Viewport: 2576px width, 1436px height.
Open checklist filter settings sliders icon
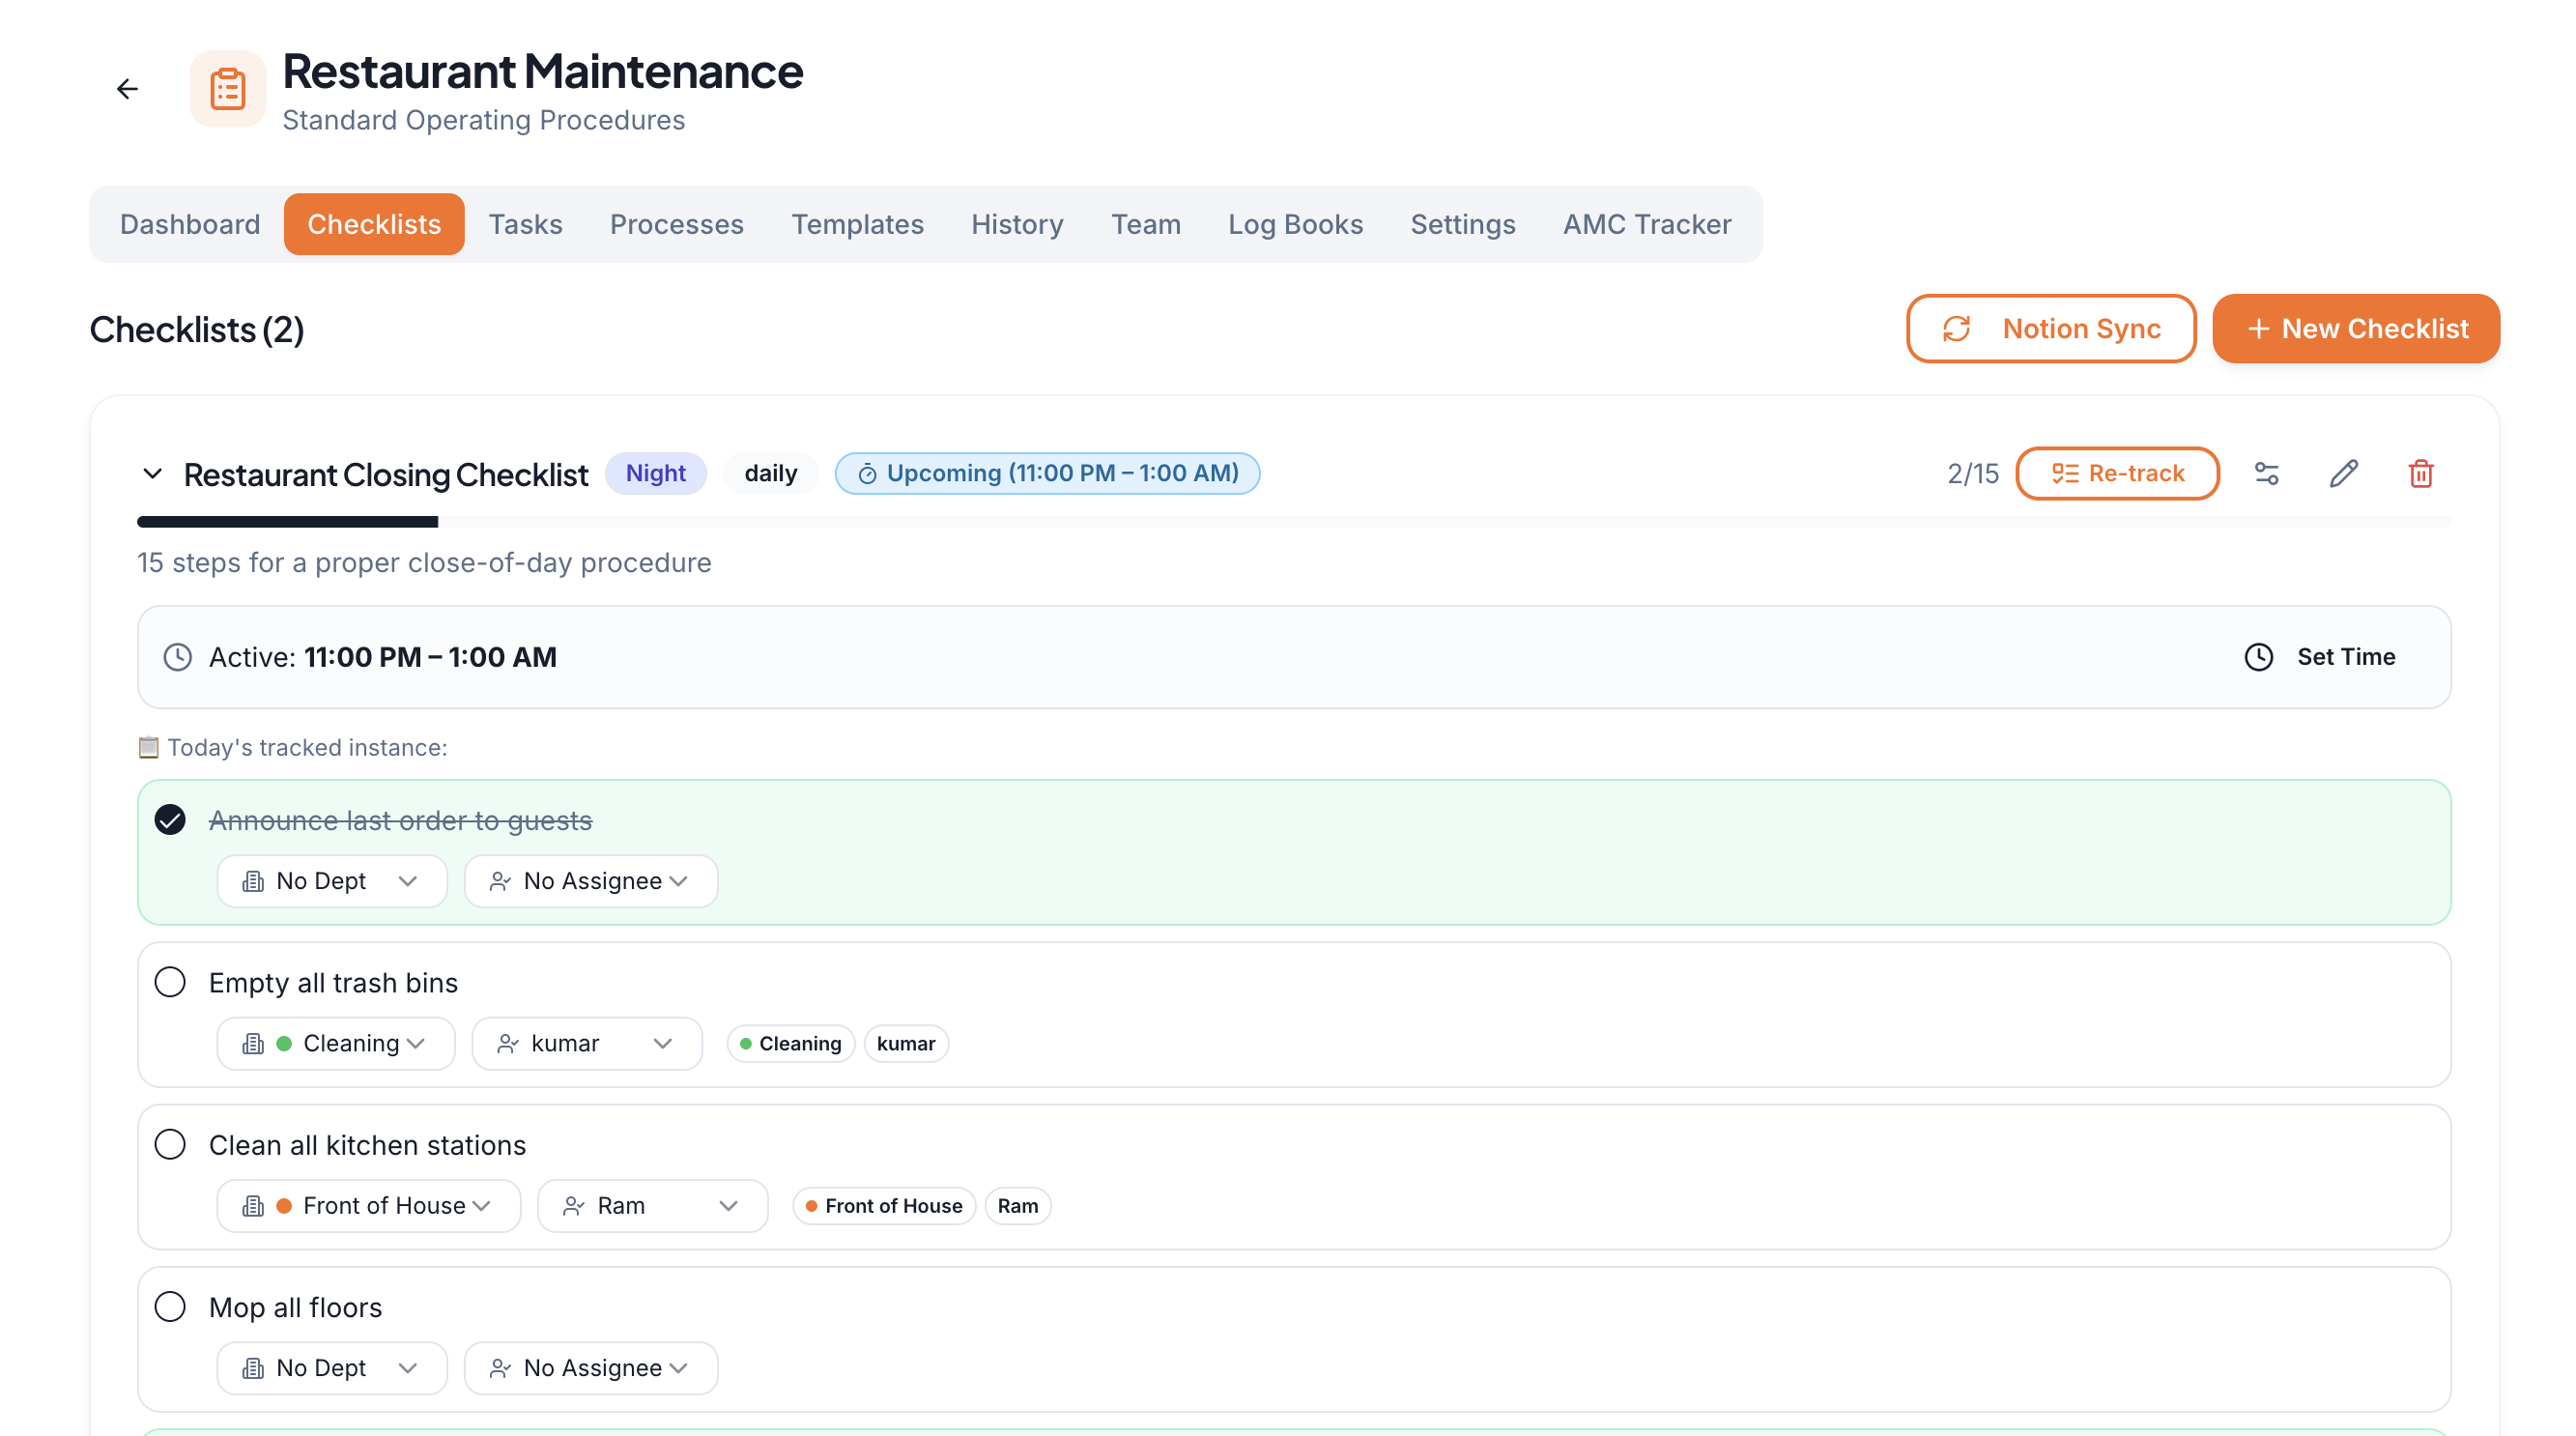[x=2267, y=473]
